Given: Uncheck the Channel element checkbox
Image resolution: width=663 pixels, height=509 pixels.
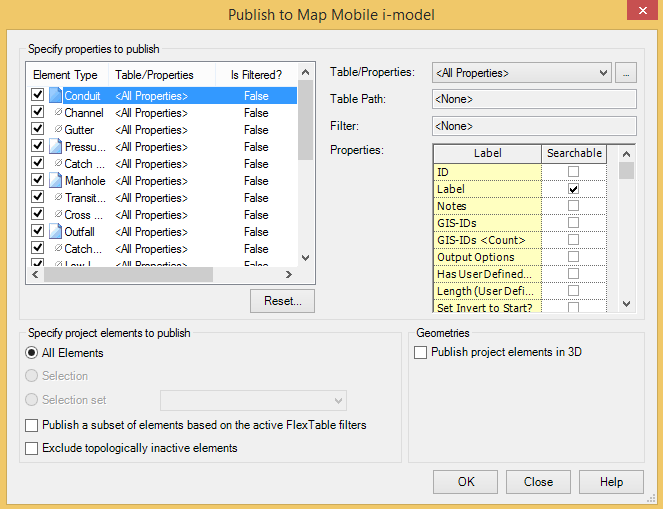Looking at the screenshot, I should tap(38, 112).
